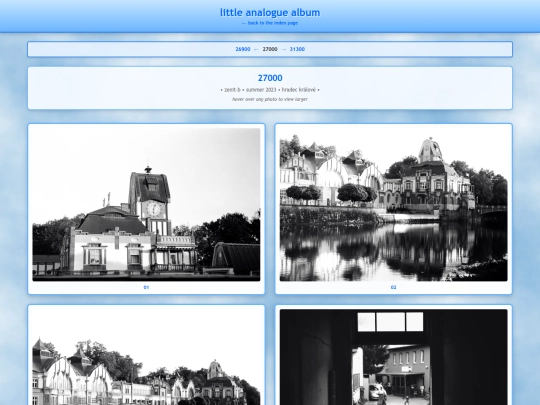Click the 01 caption under first photo
The width and height of the screenshot is (540, 405).
point(146,287)
